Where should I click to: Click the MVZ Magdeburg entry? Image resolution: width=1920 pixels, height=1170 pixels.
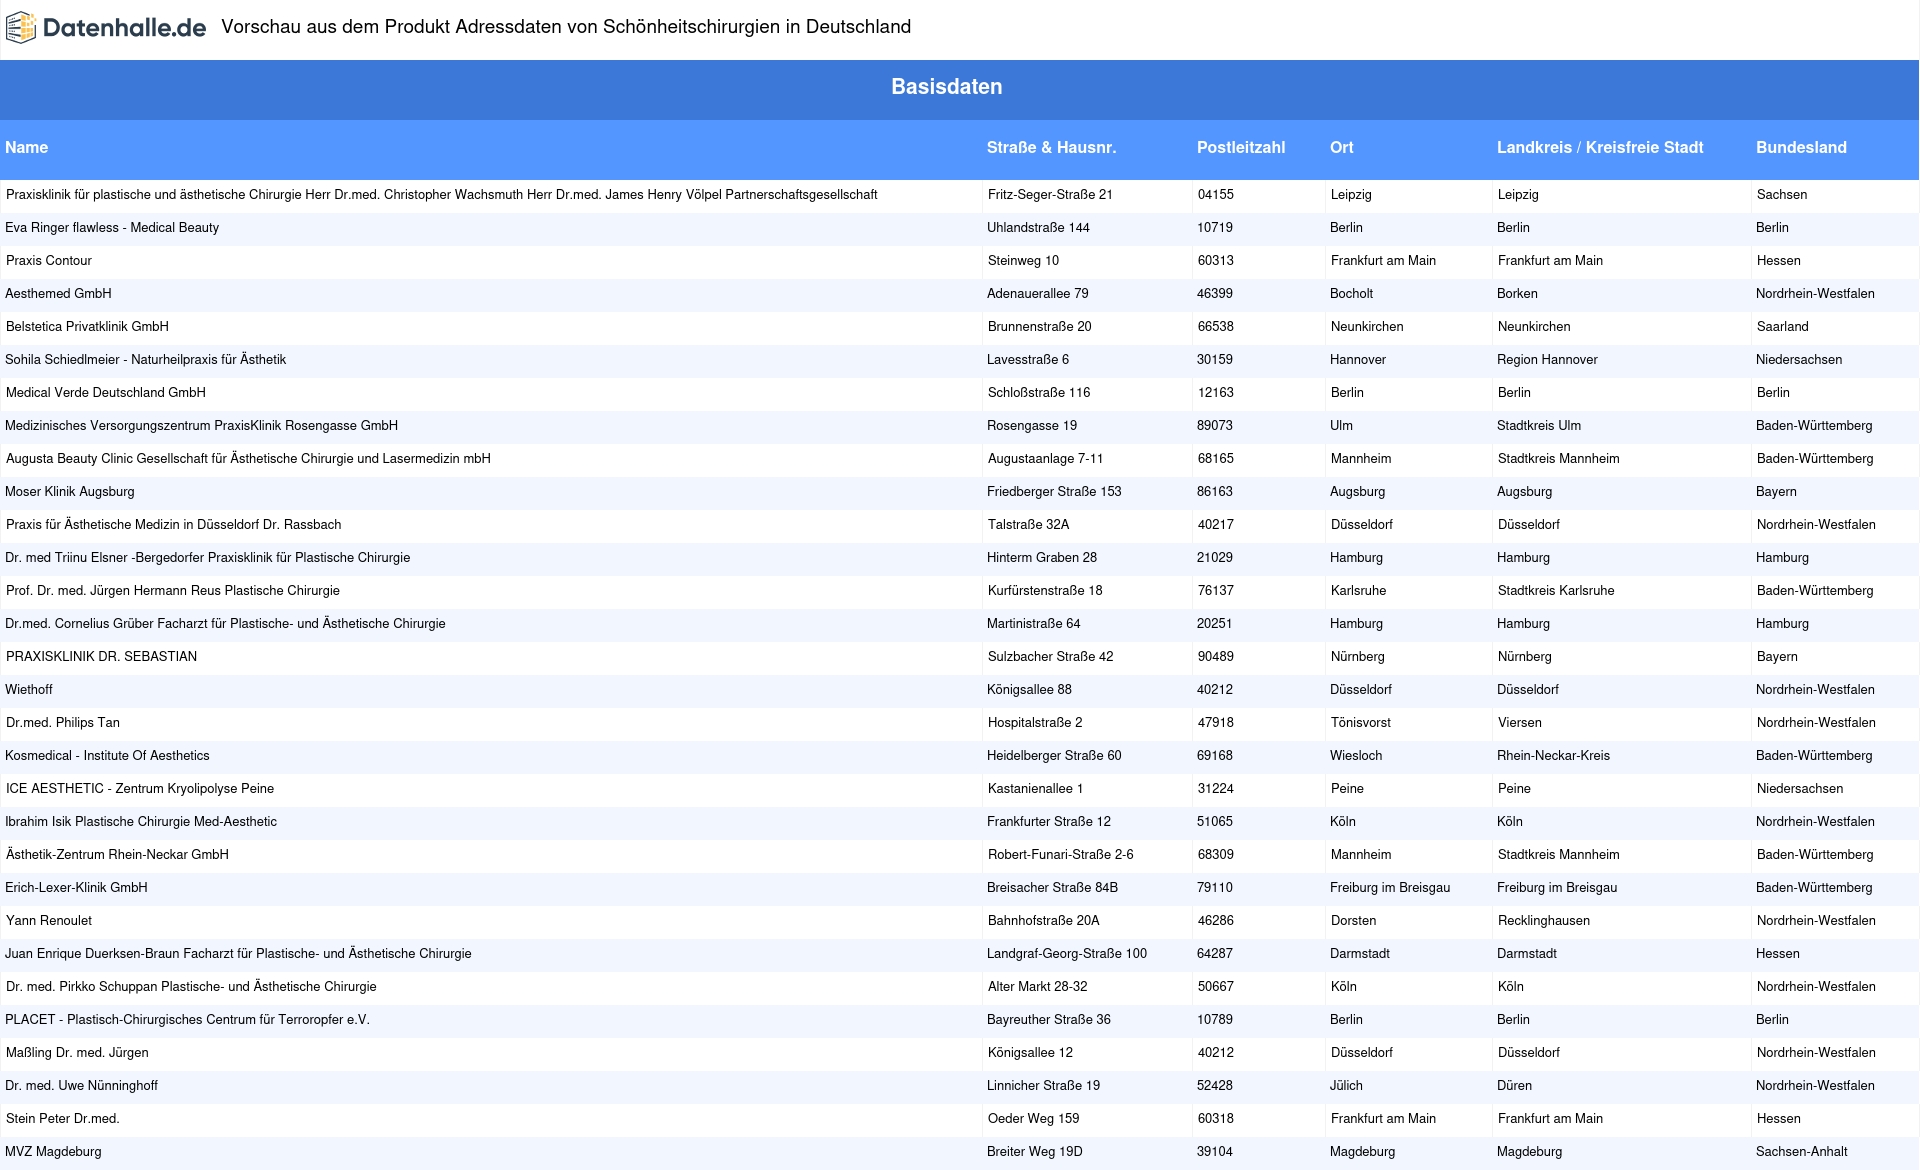(53, 1152)
